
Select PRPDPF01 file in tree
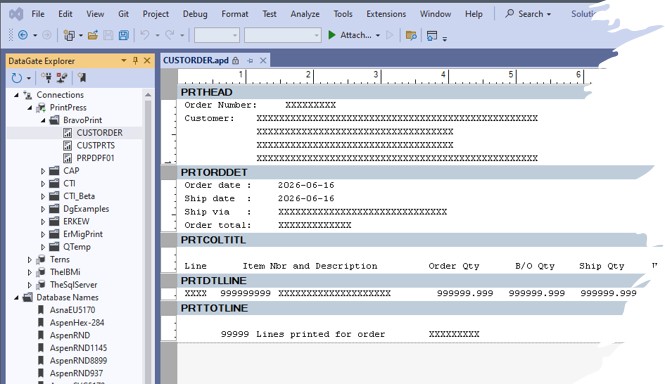pyautogui.click(x=95, y=158)
